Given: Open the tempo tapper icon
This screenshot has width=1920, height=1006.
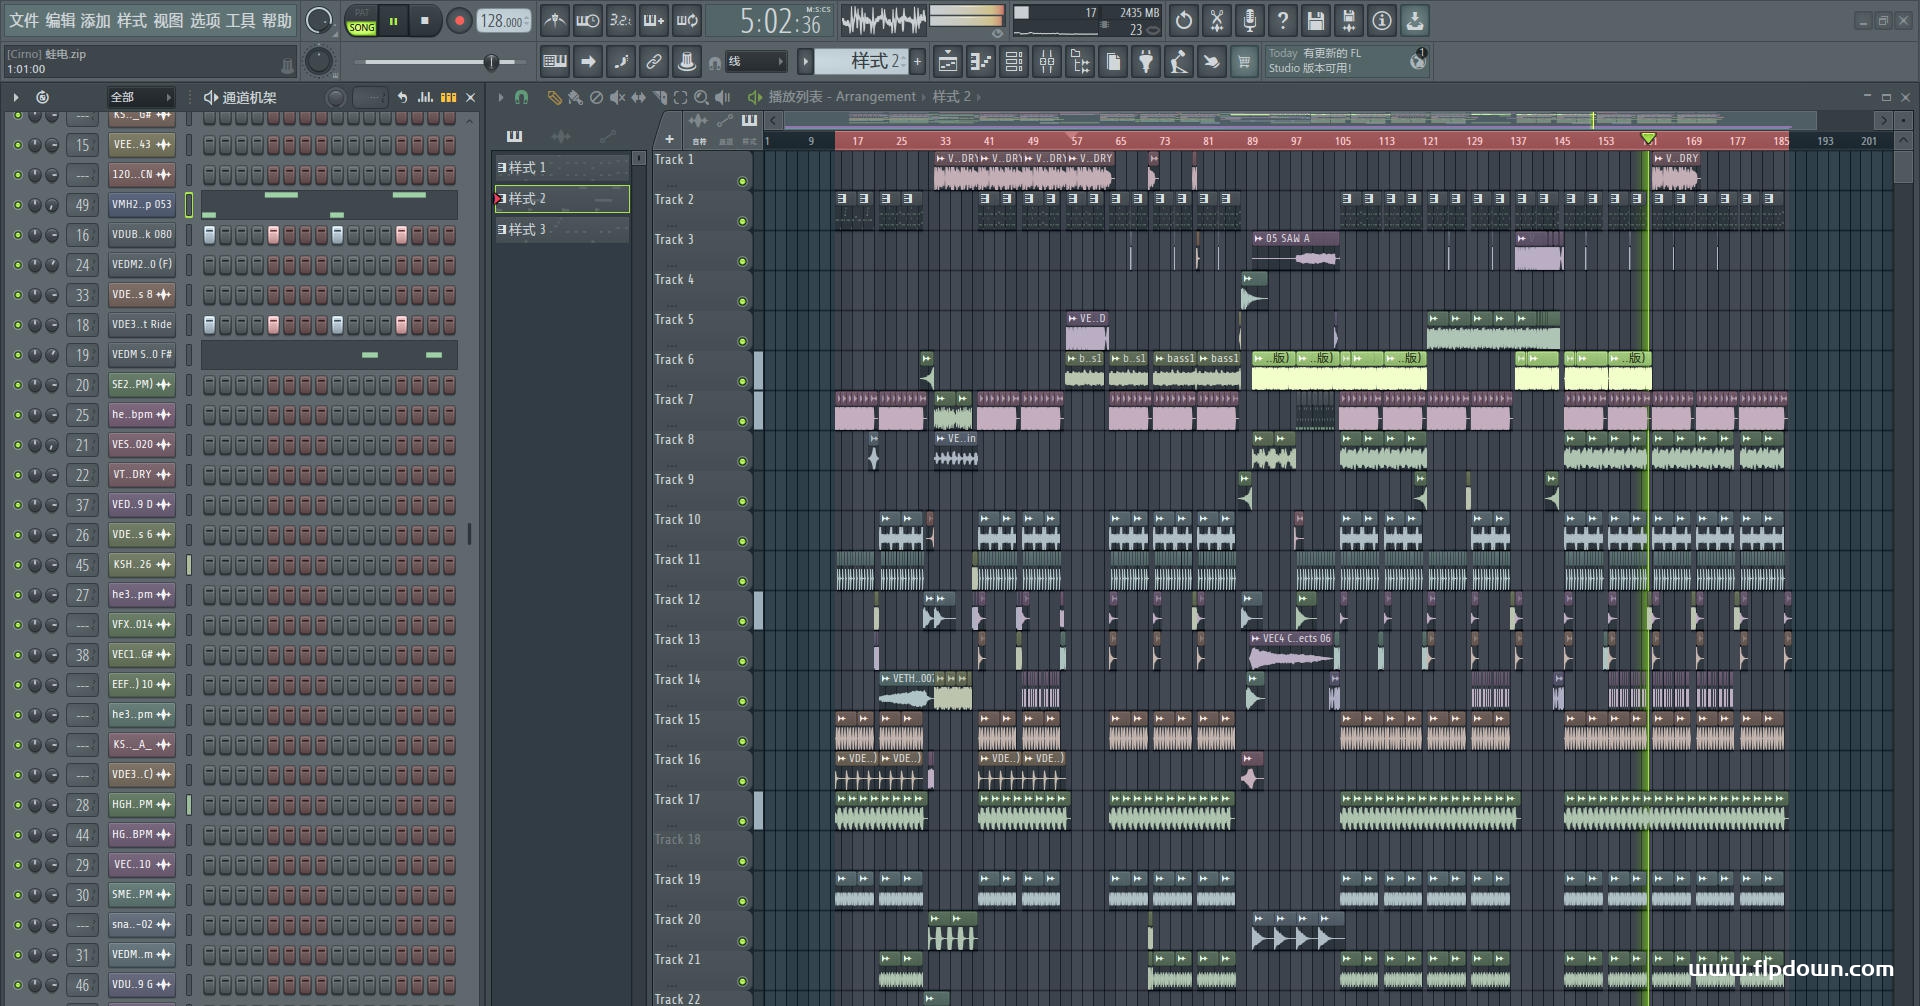Looking at the screenshot, I should [x=1179, y=62].
